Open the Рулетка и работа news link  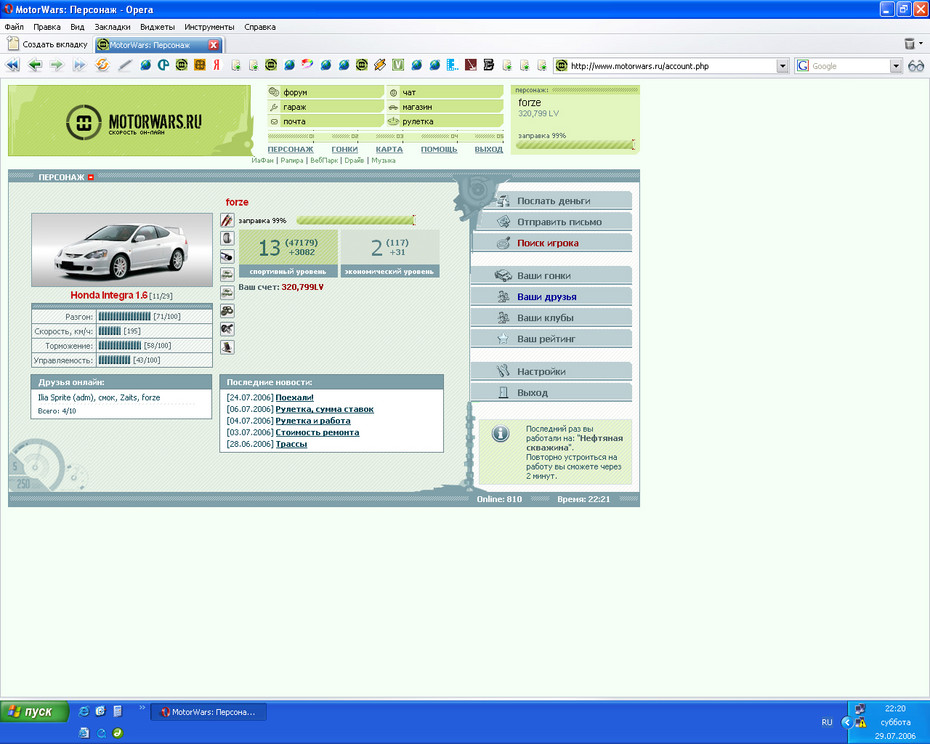pyautogui.click(x=312, y=421)
